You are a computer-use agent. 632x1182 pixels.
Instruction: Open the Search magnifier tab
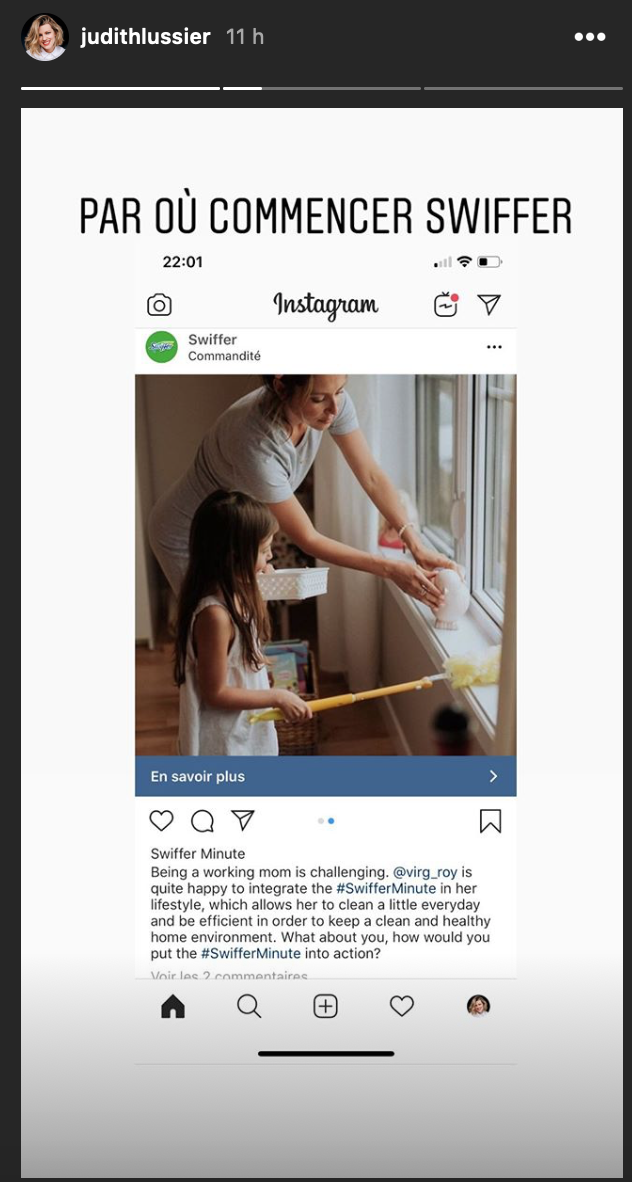[249, 1006]
